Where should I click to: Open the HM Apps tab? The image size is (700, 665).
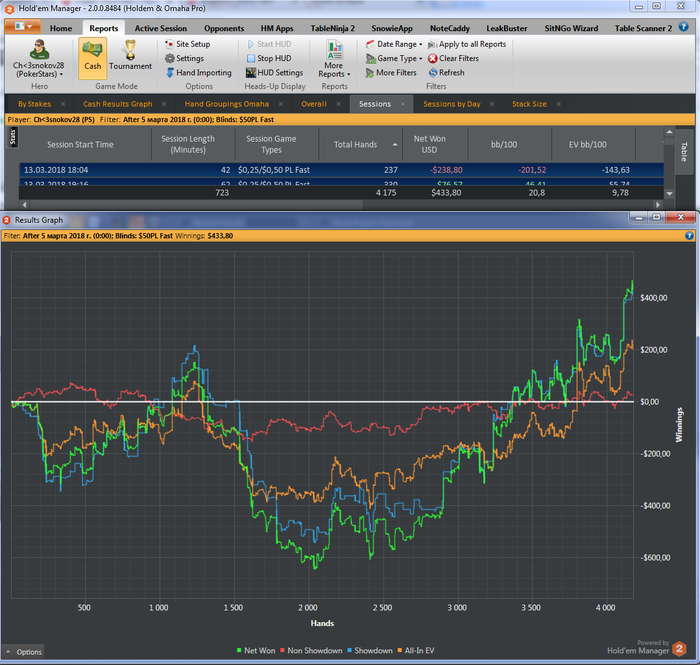[277, 28]
